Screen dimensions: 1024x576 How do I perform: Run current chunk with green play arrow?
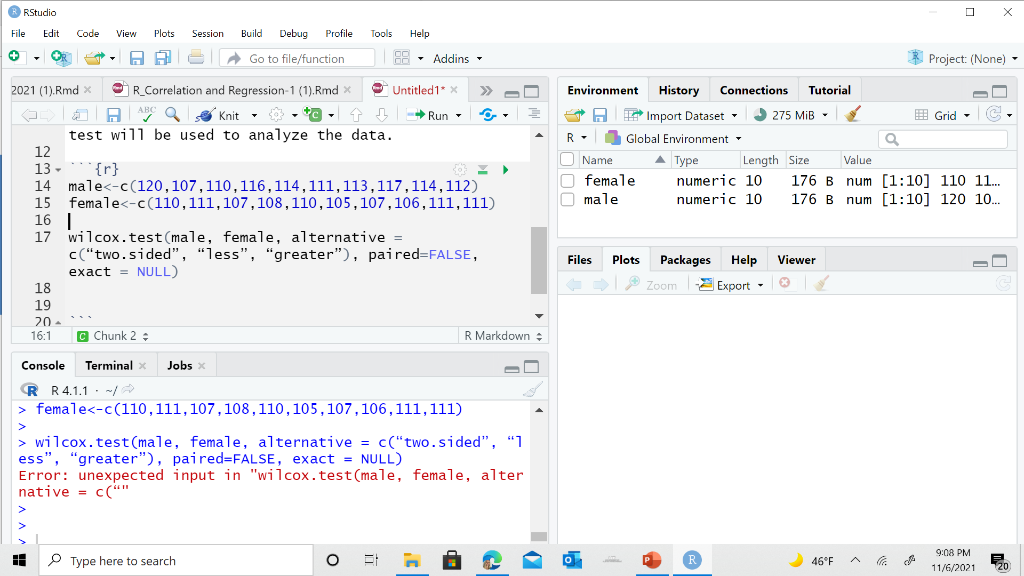click(504, 170)
